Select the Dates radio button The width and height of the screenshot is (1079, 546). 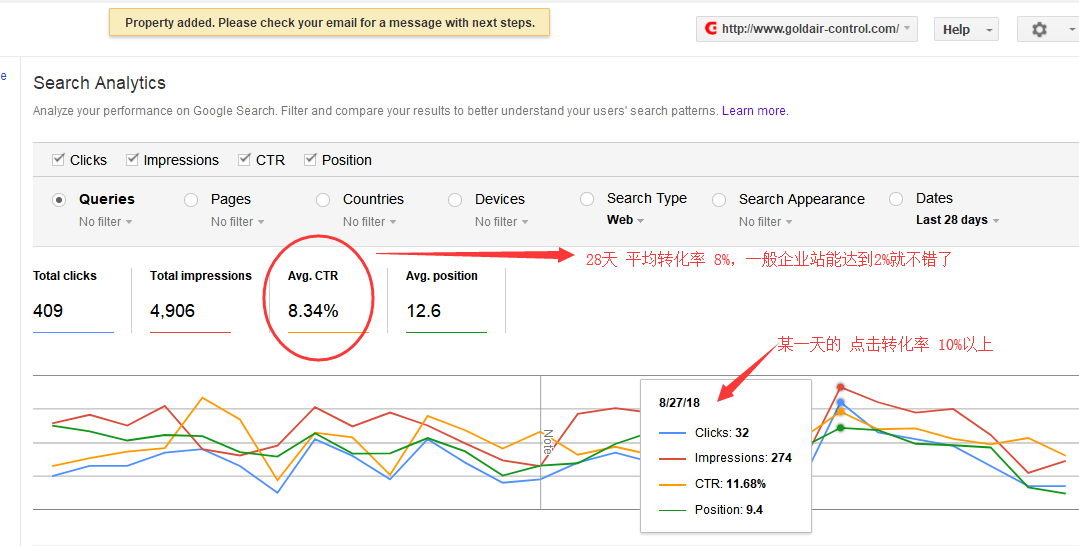tap(896, 199)
